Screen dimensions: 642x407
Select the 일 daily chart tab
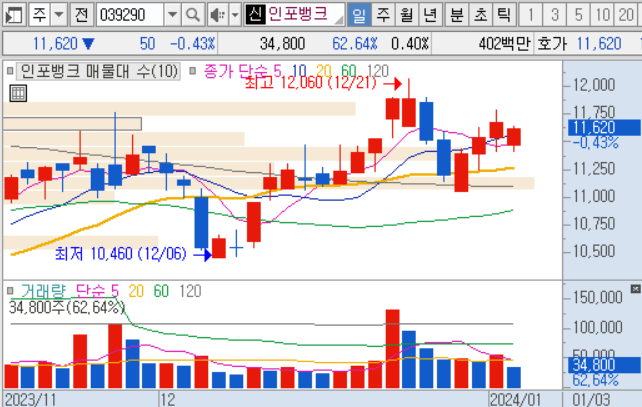359,15
